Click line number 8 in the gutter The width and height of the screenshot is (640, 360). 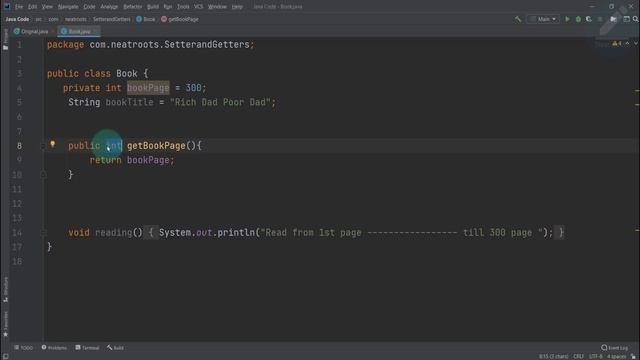click(19, 146)
